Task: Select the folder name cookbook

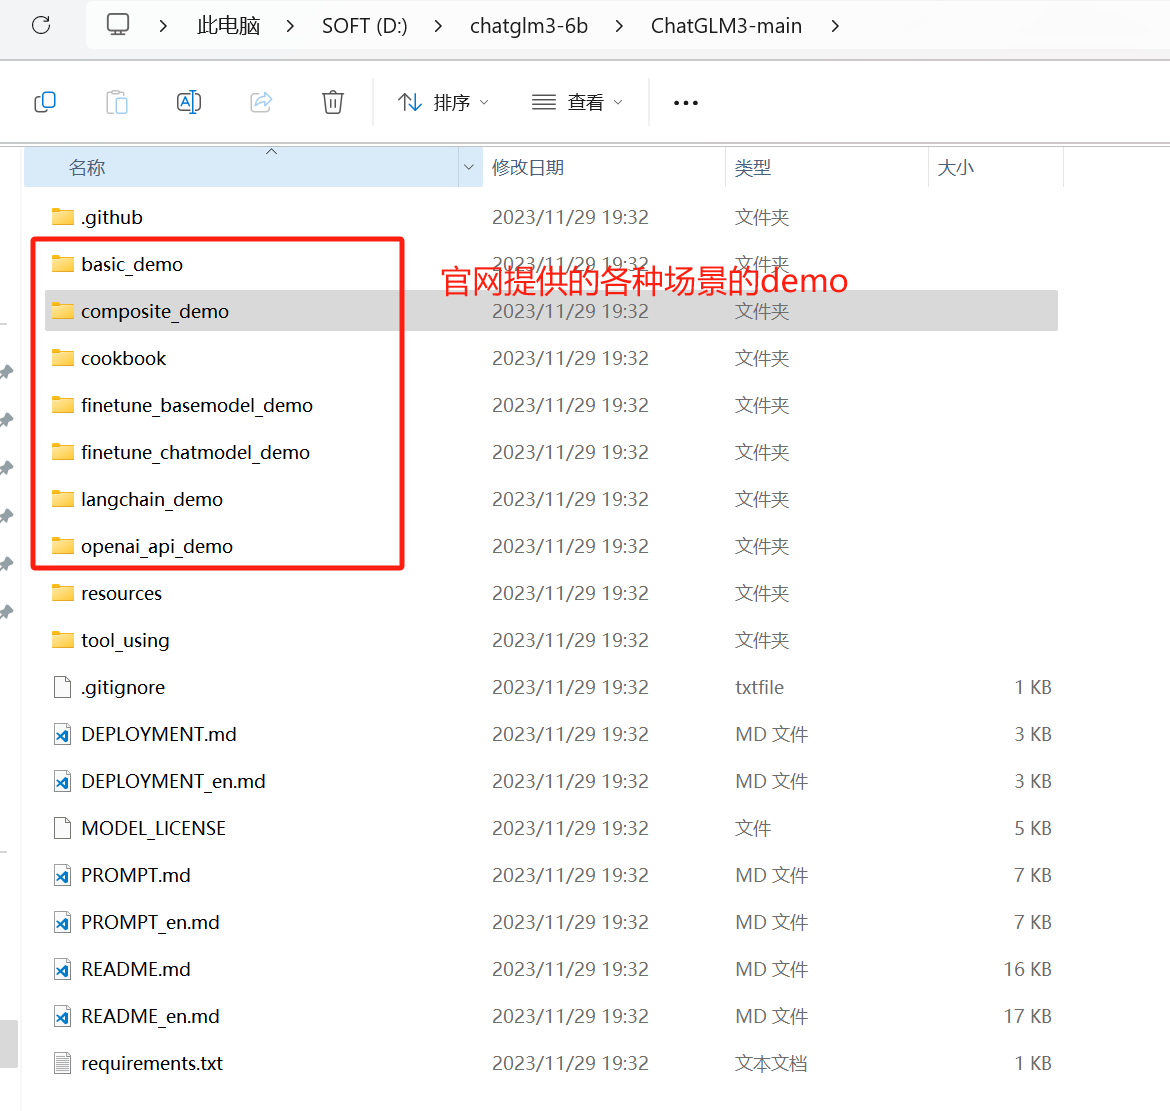Action: (124, 358)
